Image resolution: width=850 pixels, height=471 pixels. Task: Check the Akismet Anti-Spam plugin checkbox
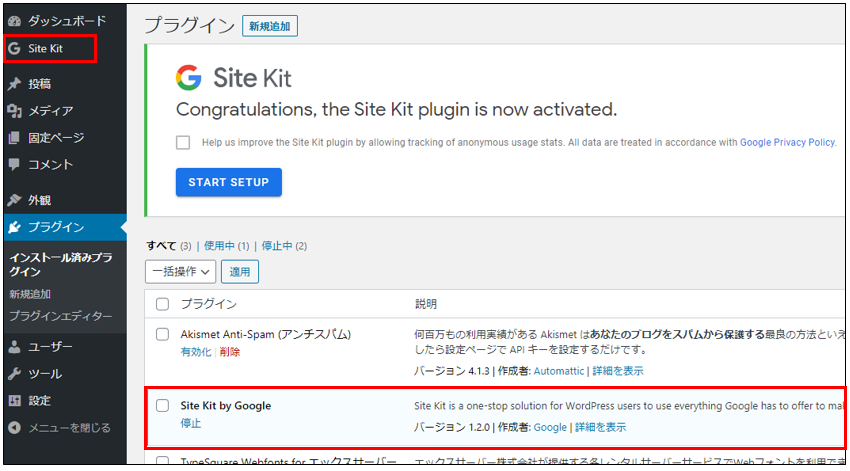click(163, 334)
